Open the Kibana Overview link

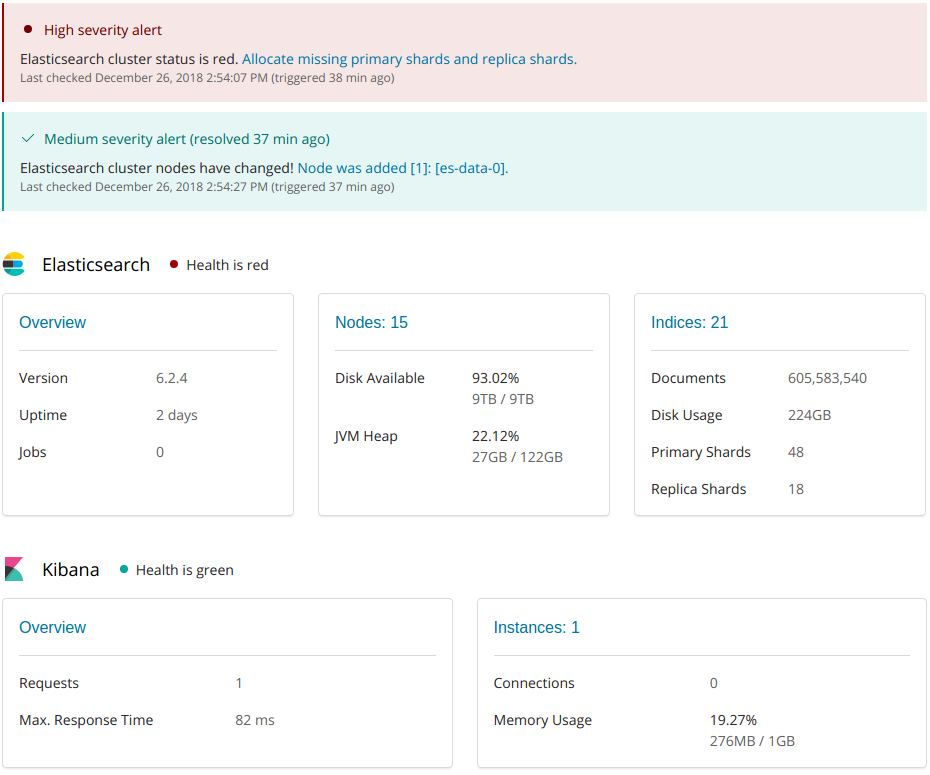pyautogui.click(x=52, y=627)
